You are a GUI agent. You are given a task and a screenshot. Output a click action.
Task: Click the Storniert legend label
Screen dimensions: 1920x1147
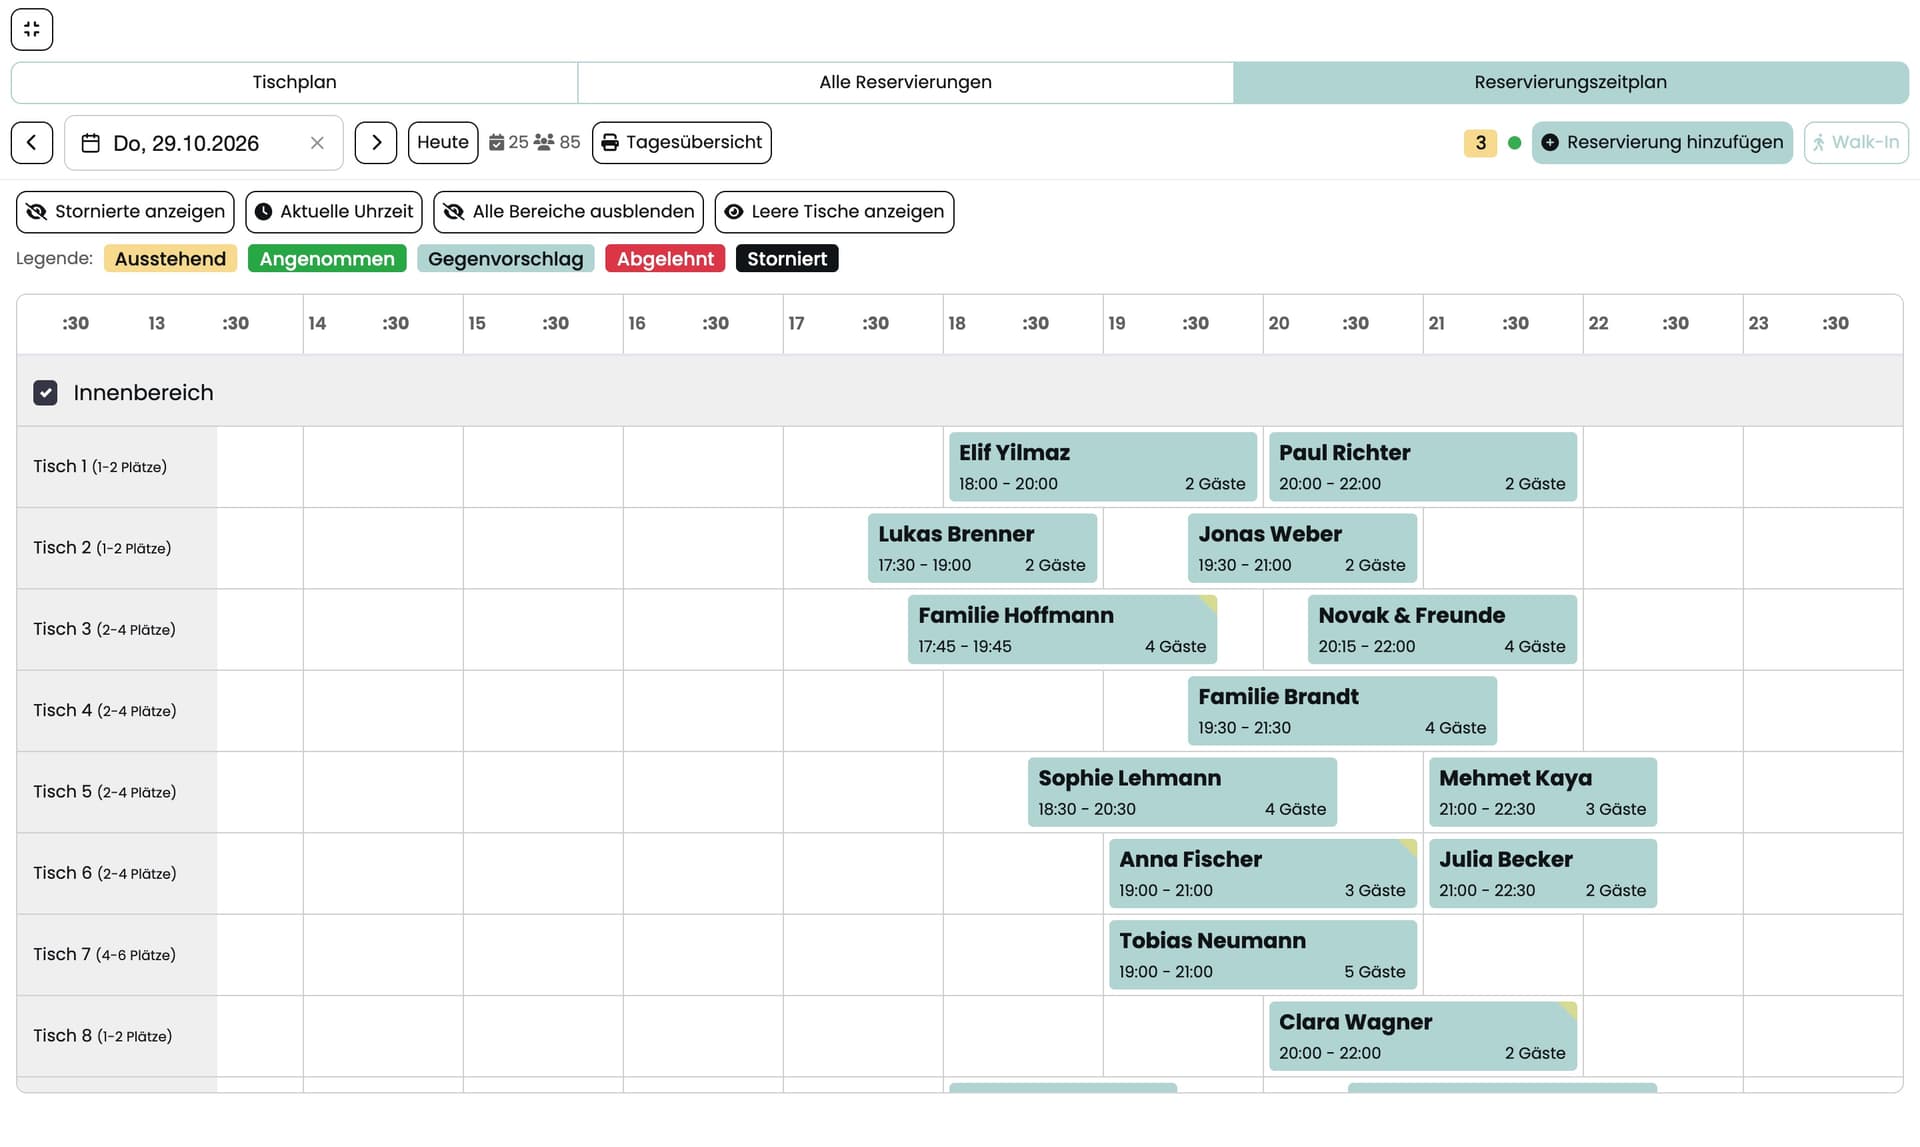(787, 259)
